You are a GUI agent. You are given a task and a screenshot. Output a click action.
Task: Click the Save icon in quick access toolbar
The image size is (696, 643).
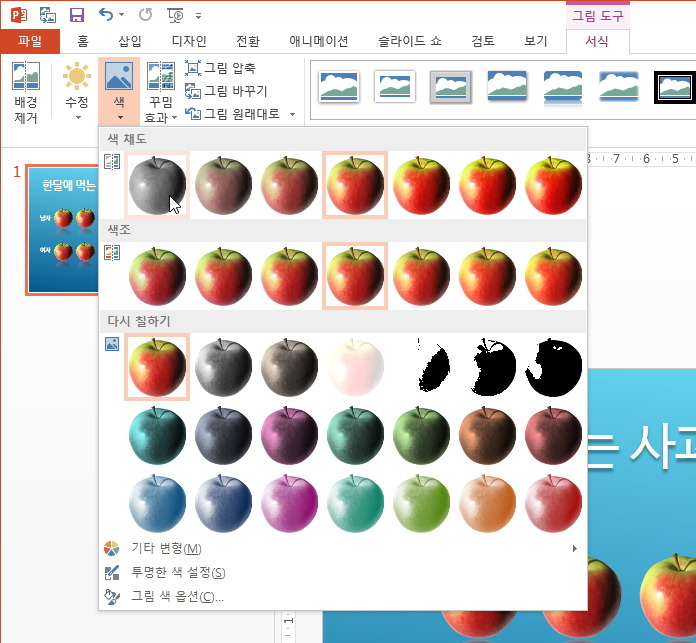tap(77, 15)
